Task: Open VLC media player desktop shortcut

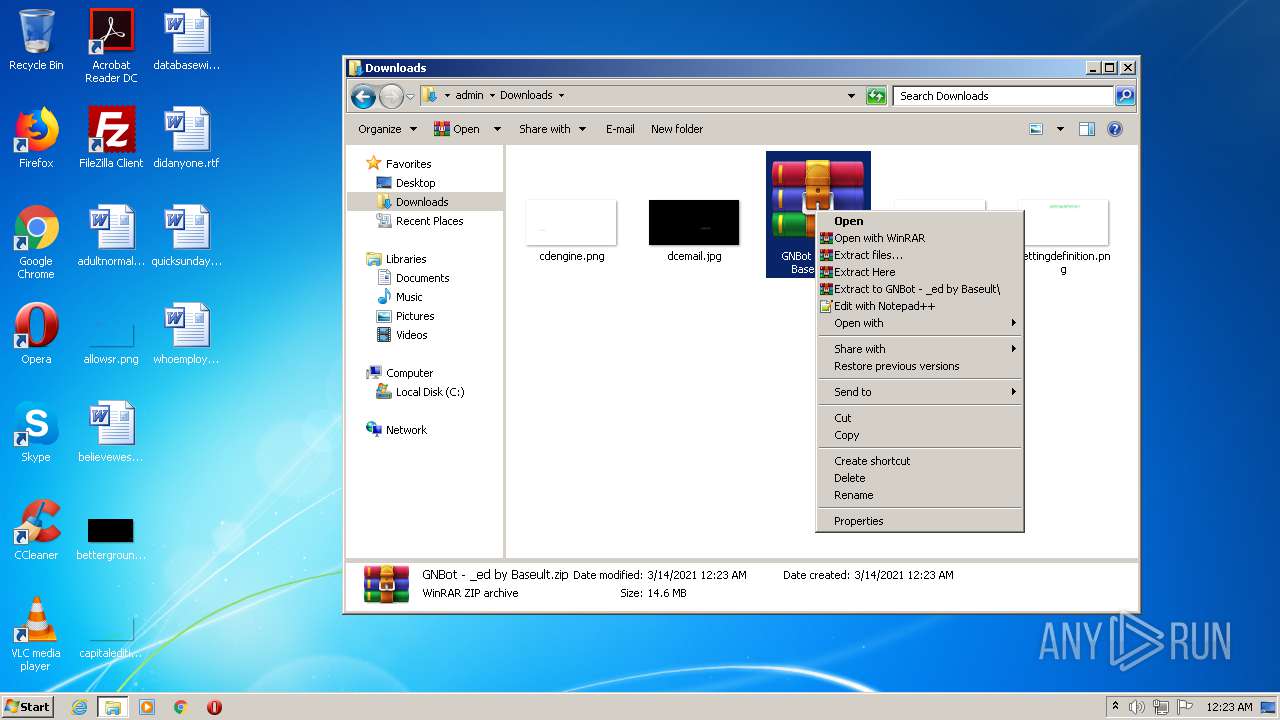Action: point(36,634)
